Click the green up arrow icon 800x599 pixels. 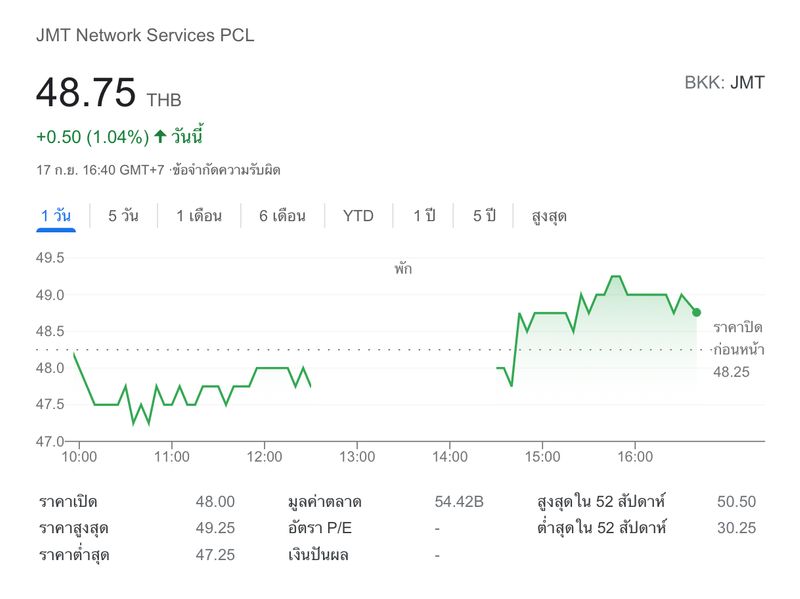click(160, 136)
